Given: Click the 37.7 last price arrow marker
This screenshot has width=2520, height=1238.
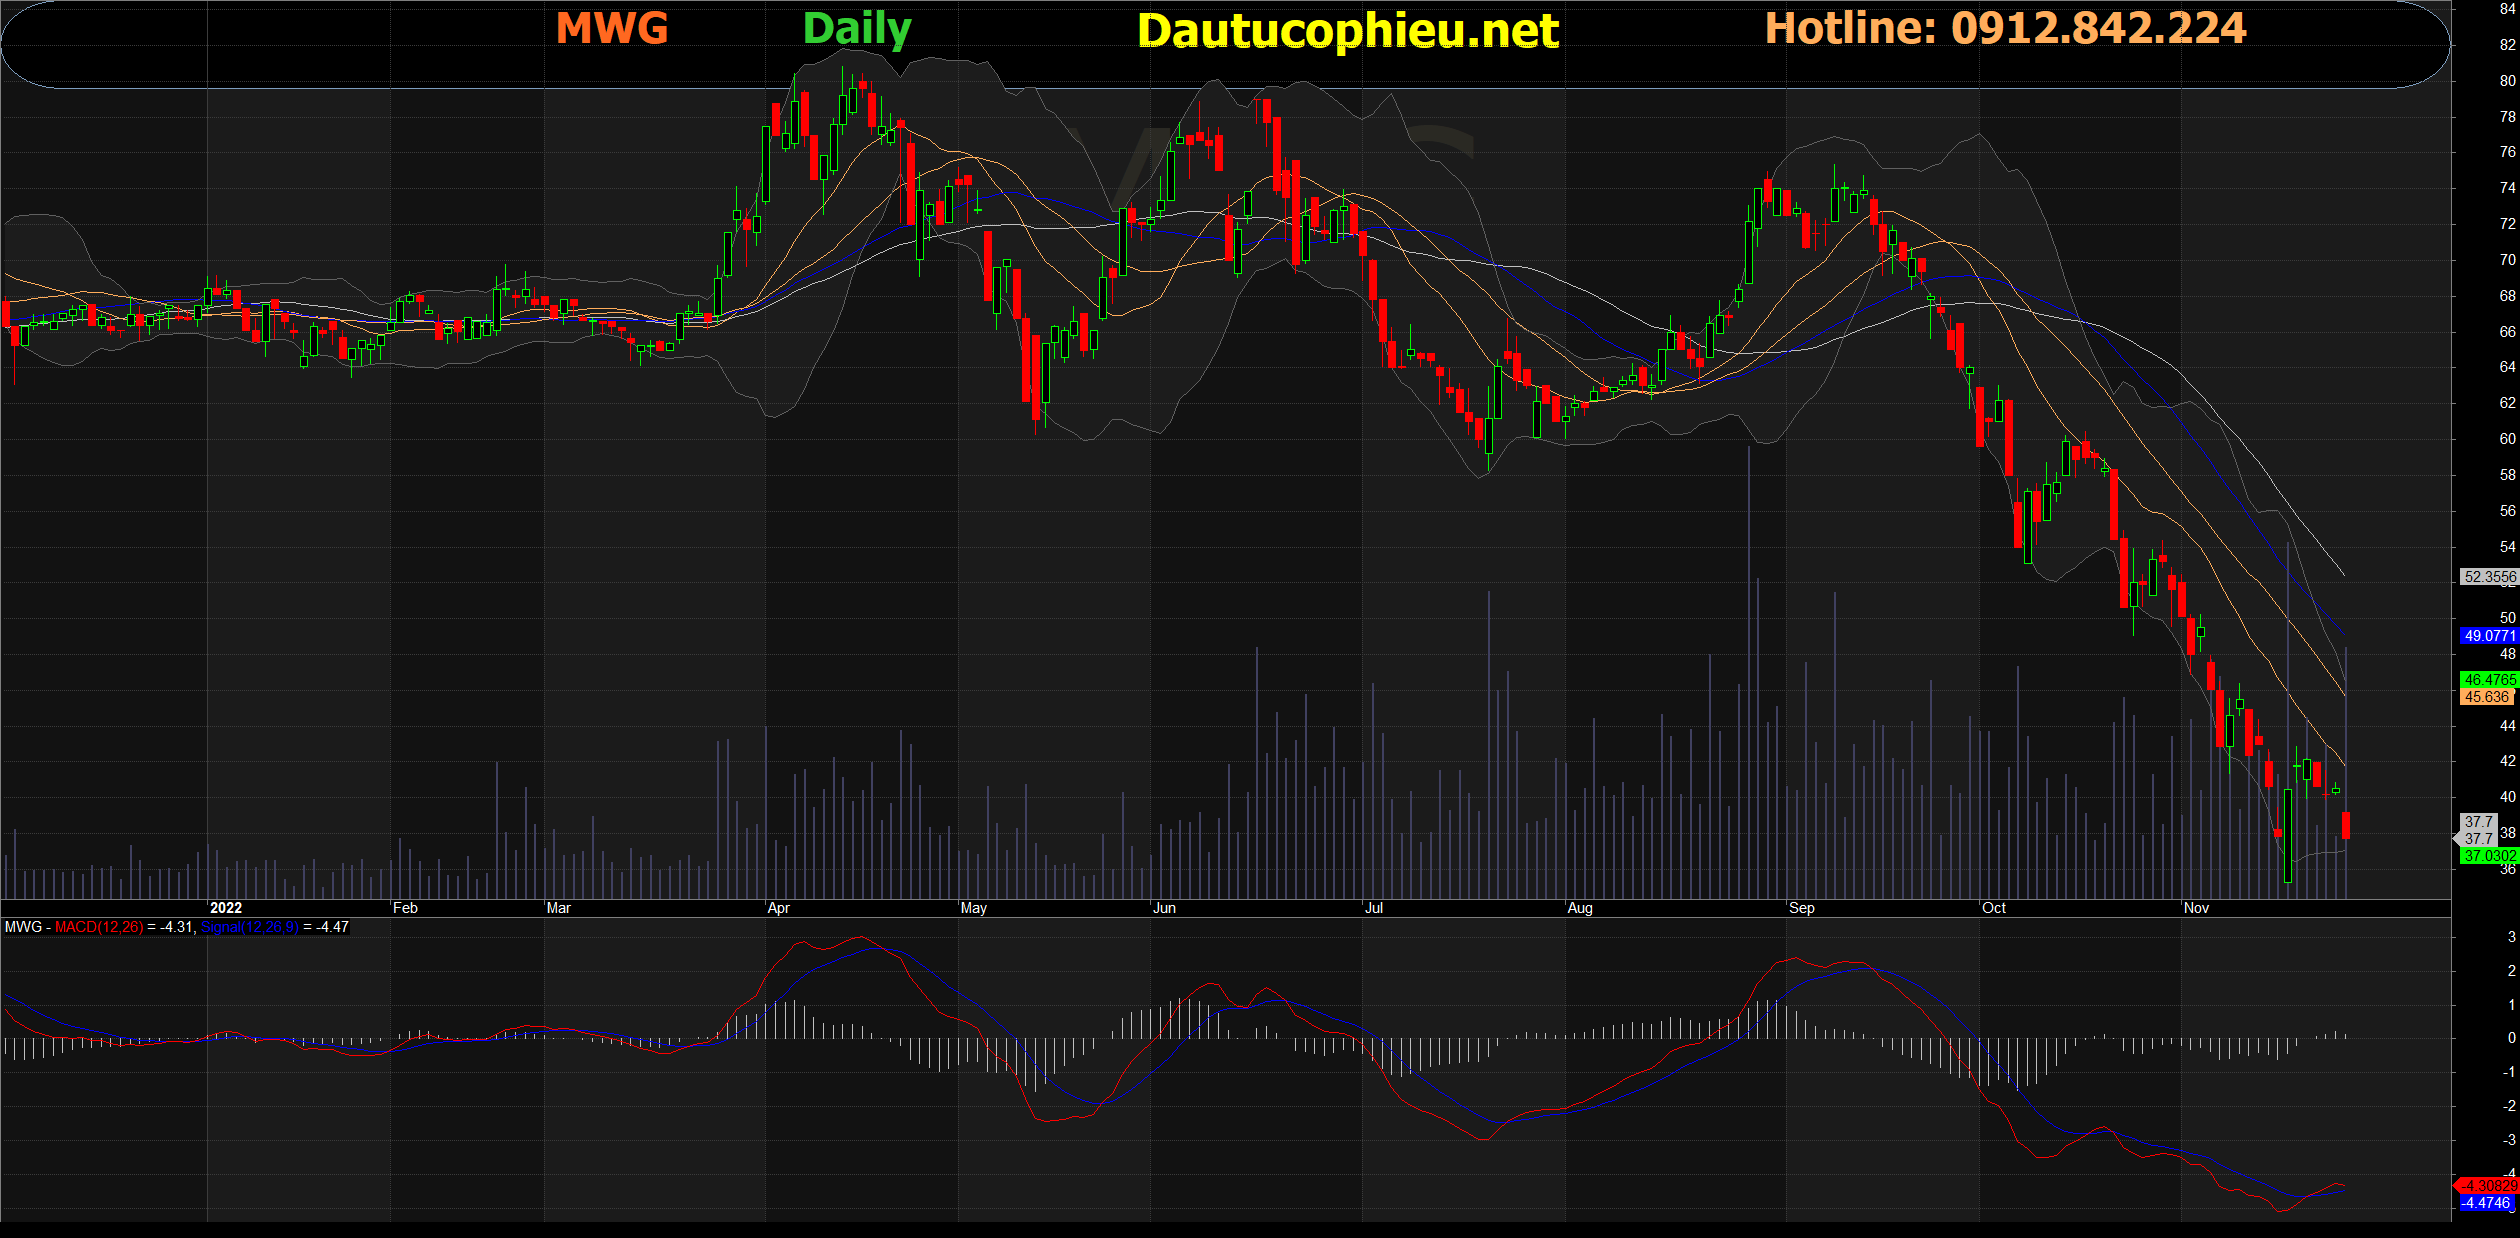Looking at the screenshot, I should 2477,830.
